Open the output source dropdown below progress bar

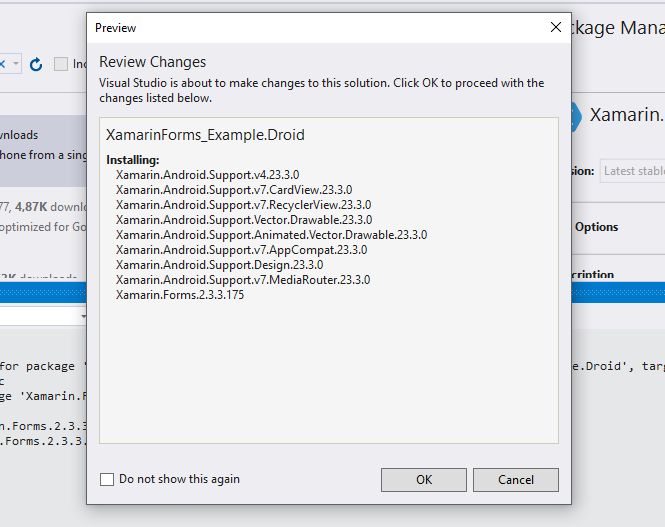pos(83,316)
